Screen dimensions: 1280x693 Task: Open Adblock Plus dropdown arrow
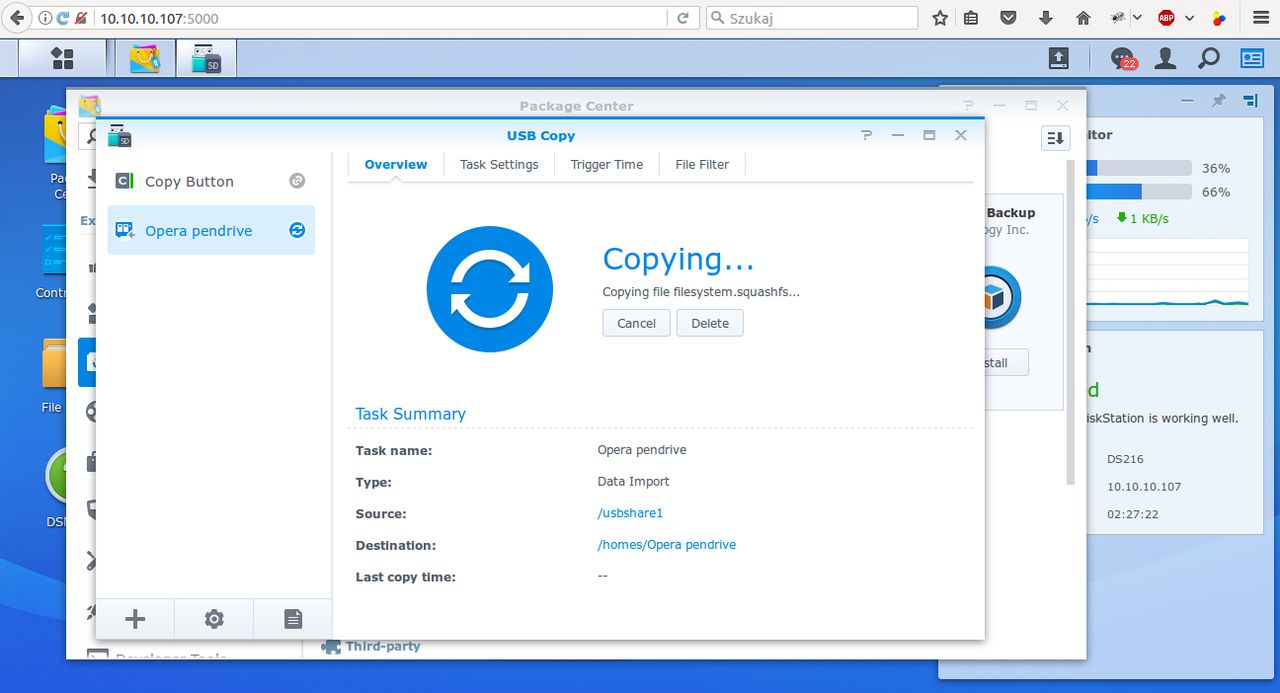point(1190,18)
